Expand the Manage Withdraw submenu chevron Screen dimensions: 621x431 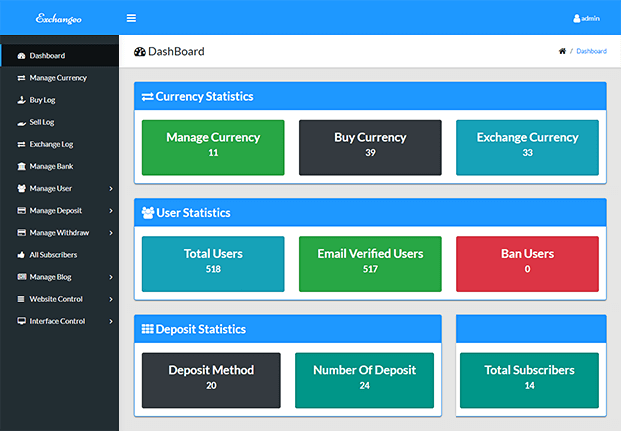[x=111, y=233]
